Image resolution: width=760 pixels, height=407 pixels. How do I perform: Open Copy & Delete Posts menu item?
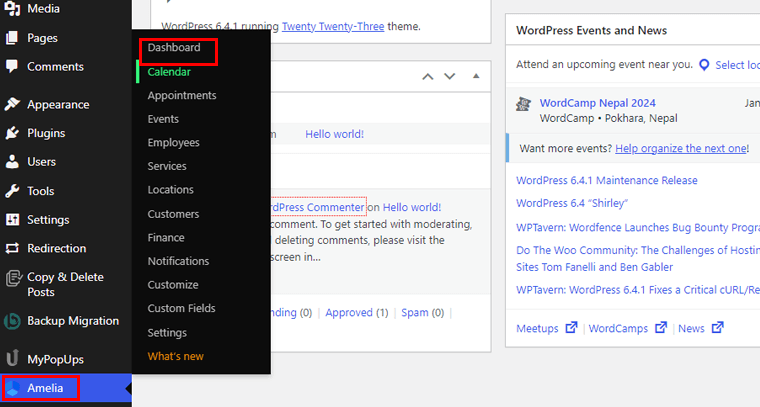[x=66, y=284]
